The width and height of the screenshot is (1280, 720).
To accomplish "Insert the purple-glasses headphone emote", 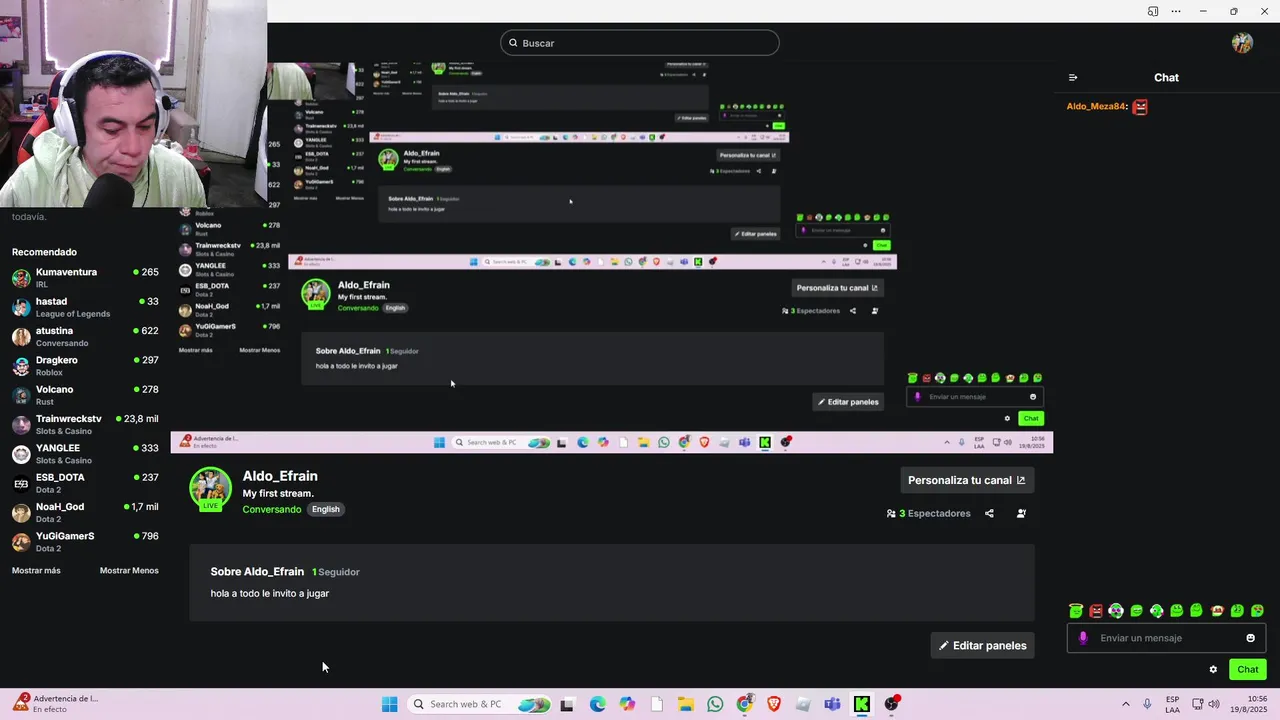I will point(1116,610).
